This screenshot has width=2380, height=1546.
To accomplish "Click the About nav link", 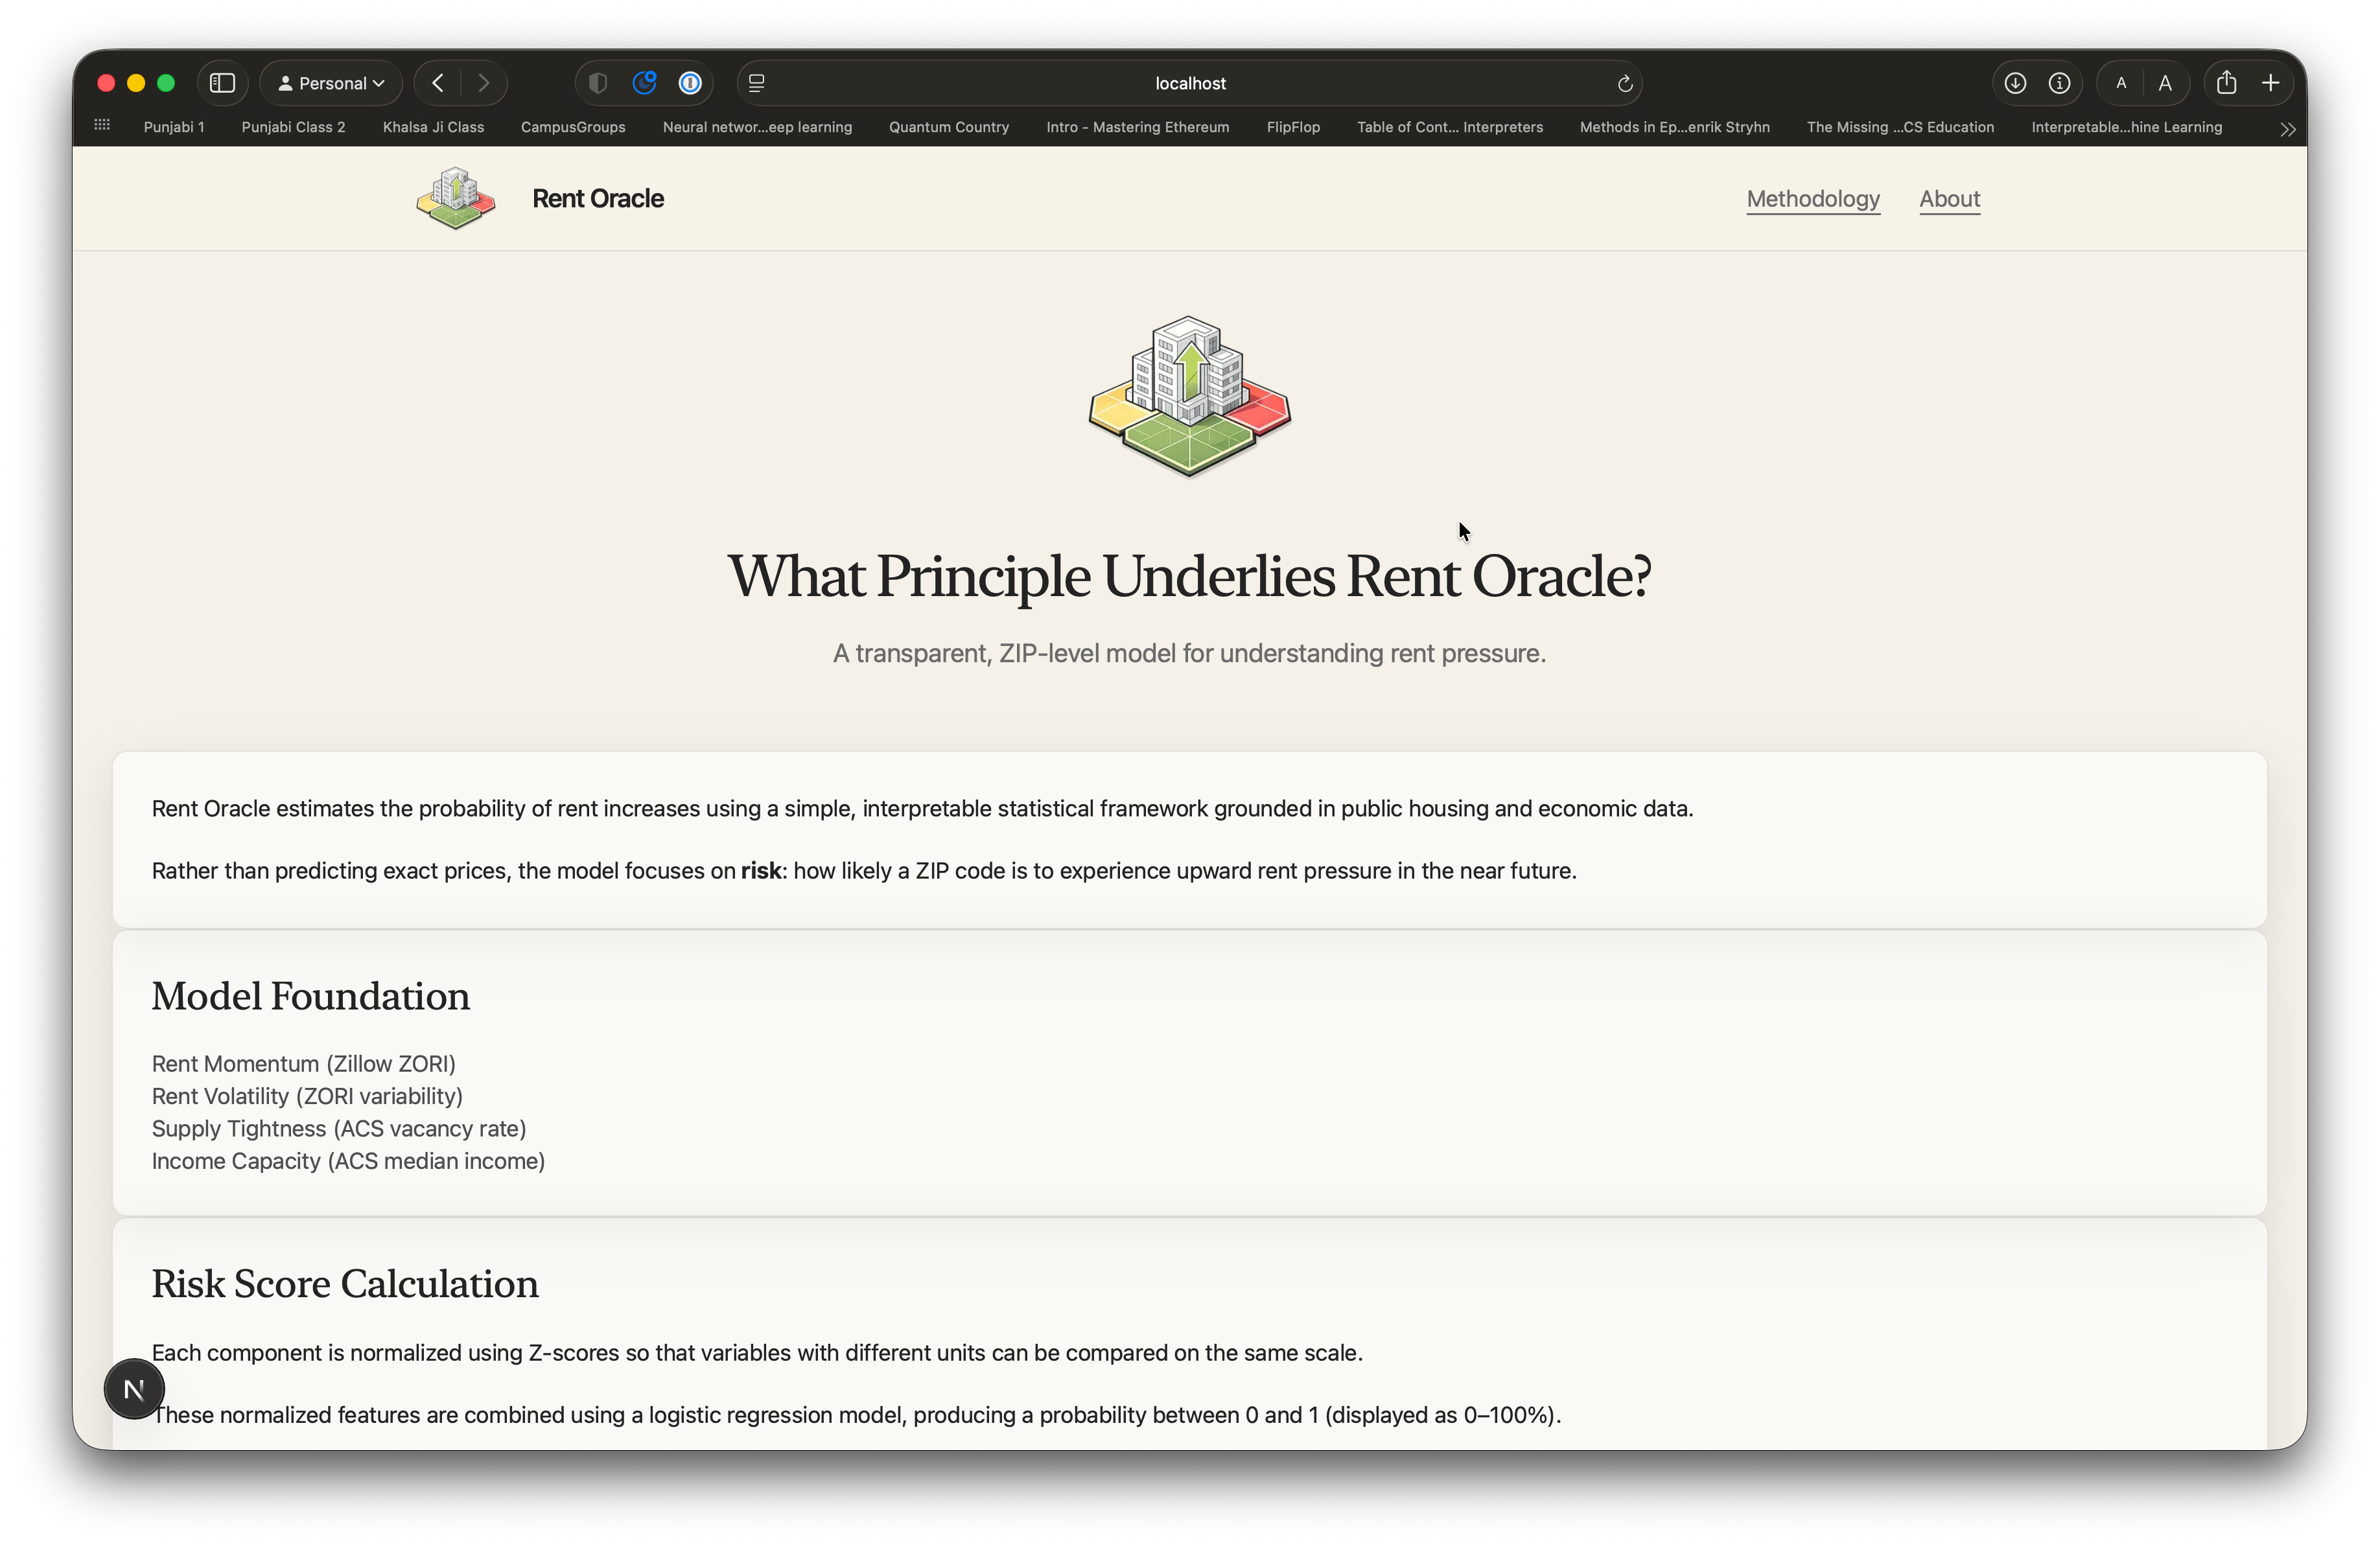I will coord(1949,199).
